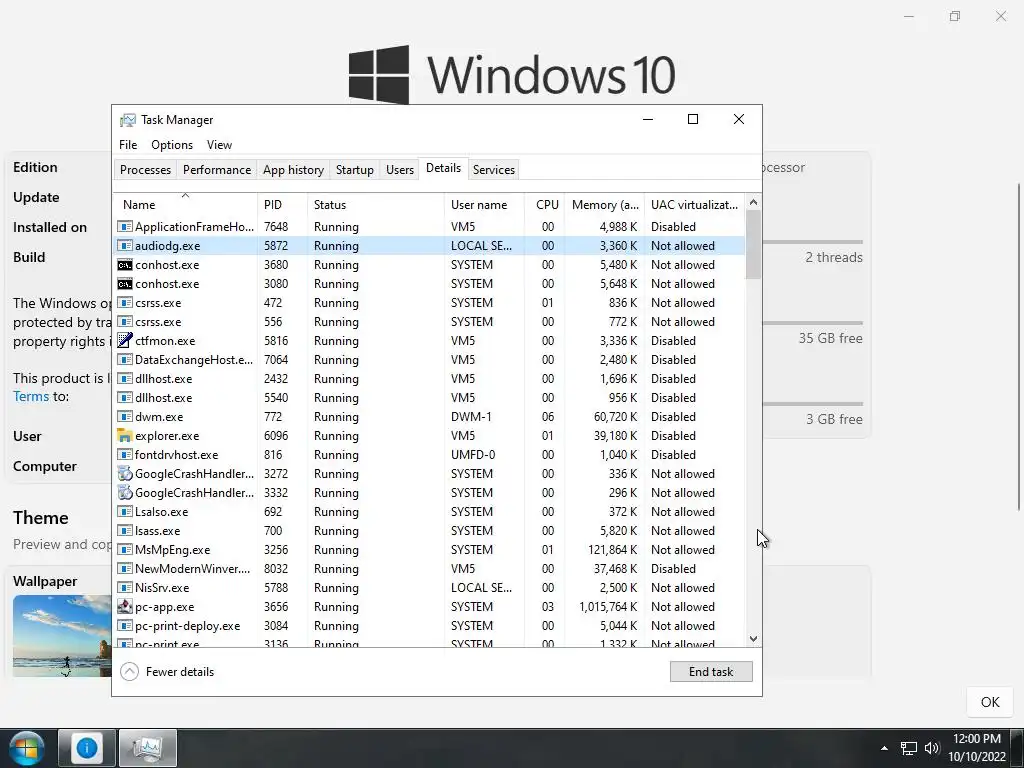The height and width of the screenshot is (768, 1024).
Task: Switch to the Processes tab
Action: 145,170
